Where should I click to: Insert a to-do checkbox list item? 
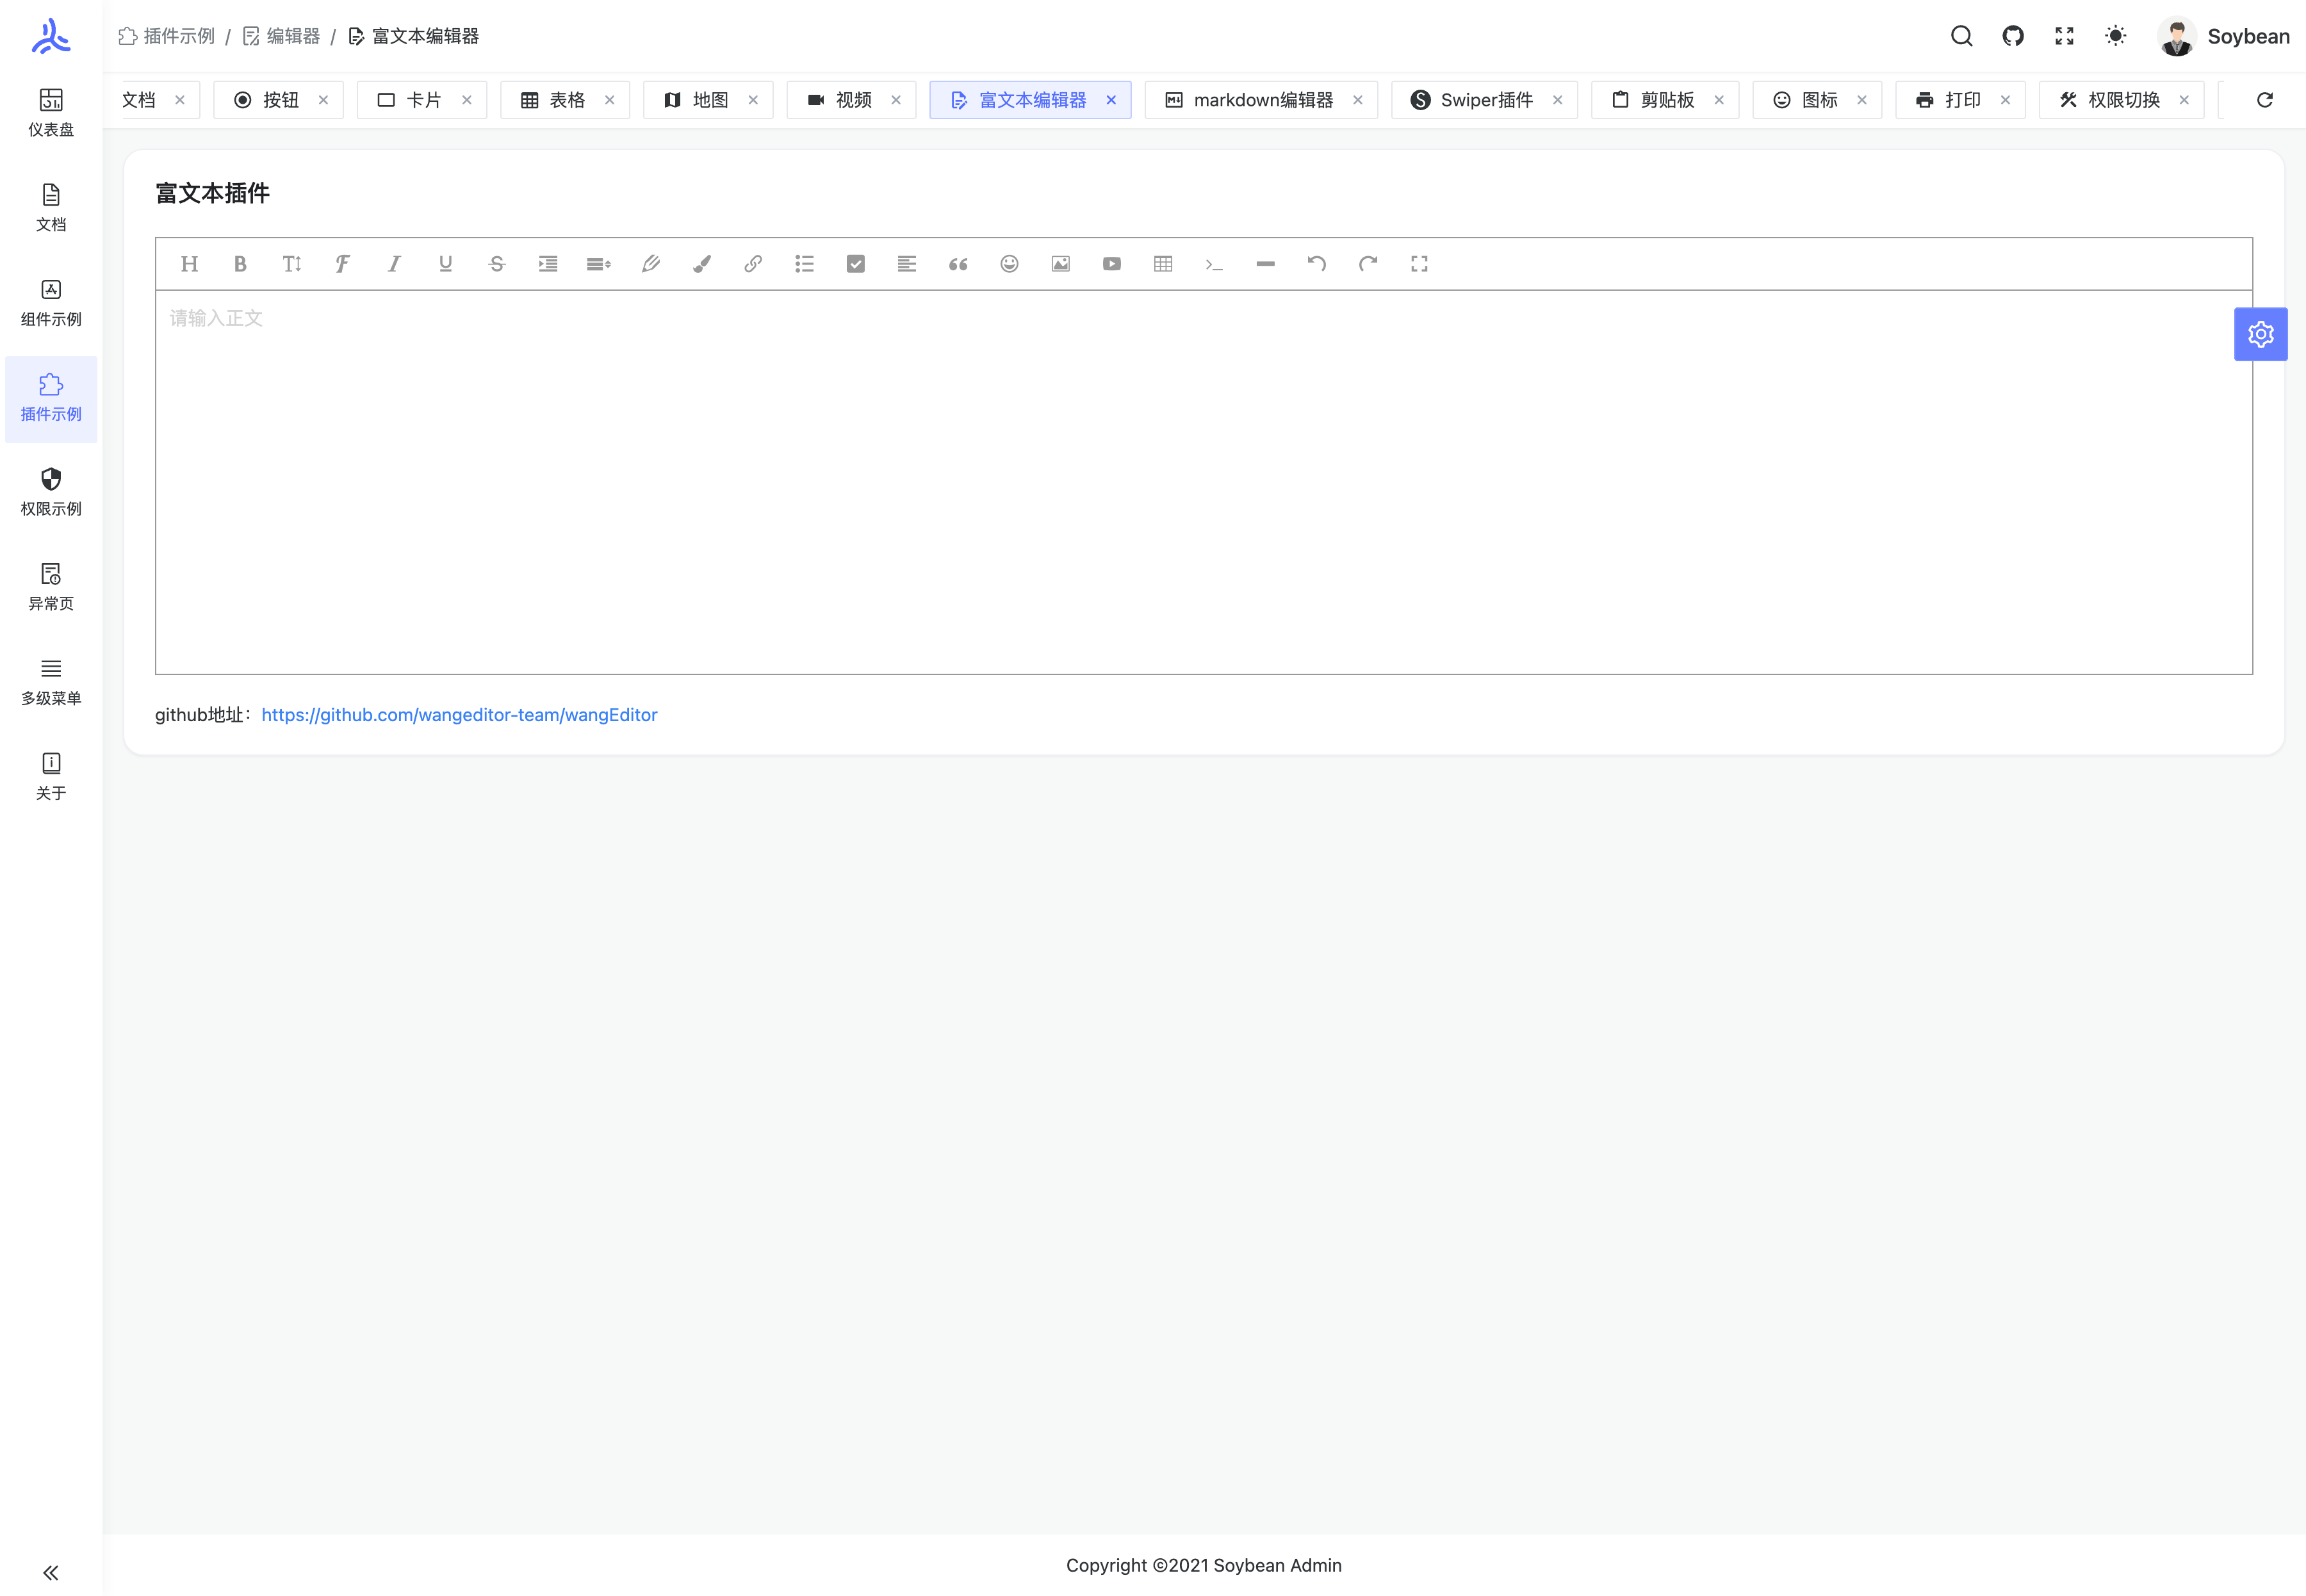(x=855, y=264)
